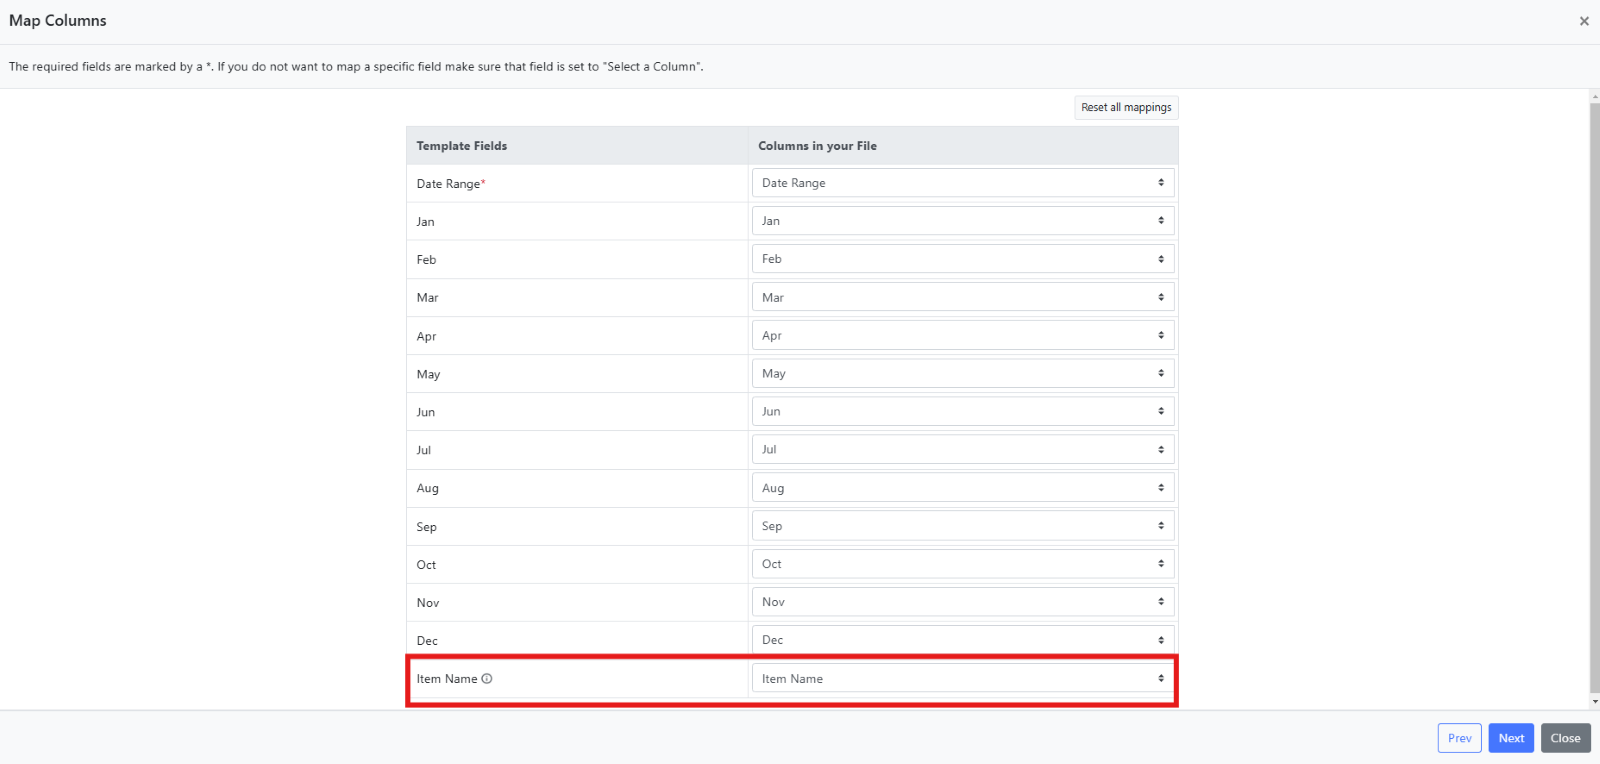Open the Jul column mapping dropdown
Viewport: 1600px width, 764px height.
(963, 449)
